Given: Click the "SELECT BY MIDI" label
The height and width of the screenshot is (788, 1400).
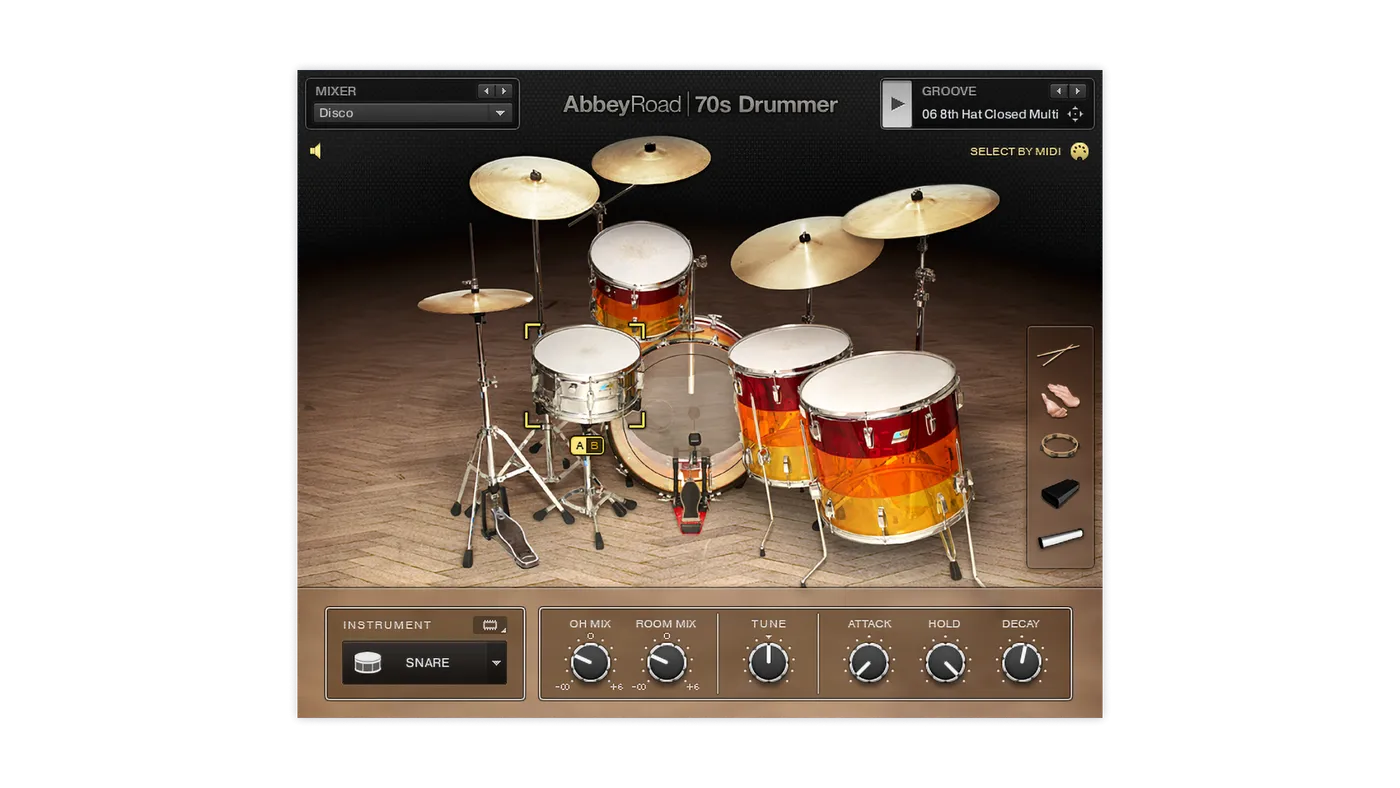Looking at the screenshot, I should click(x=1015, y=152).
